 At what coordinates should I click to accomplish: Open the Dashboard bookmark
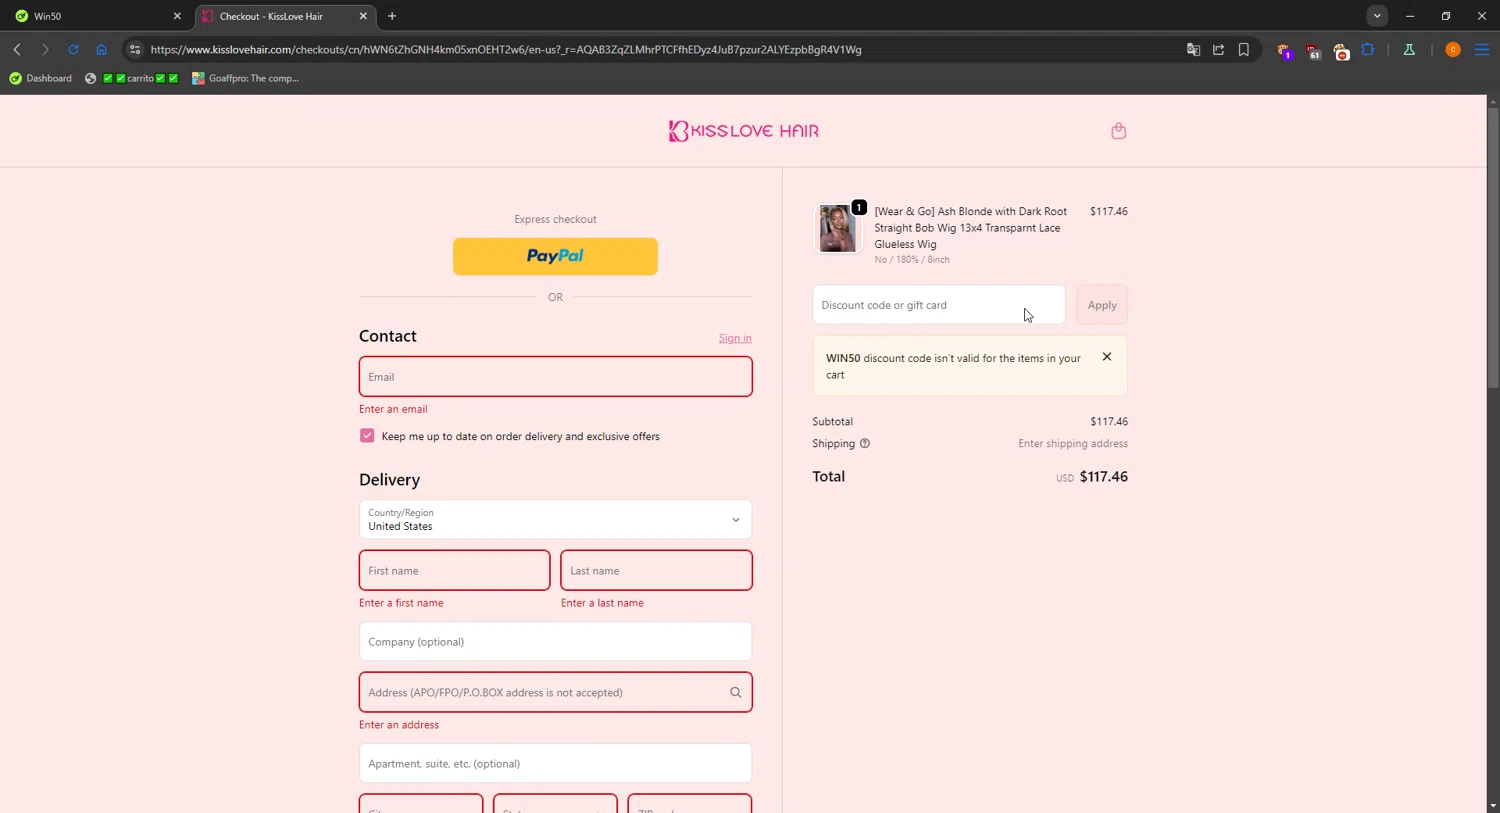(x=41, y=78)
